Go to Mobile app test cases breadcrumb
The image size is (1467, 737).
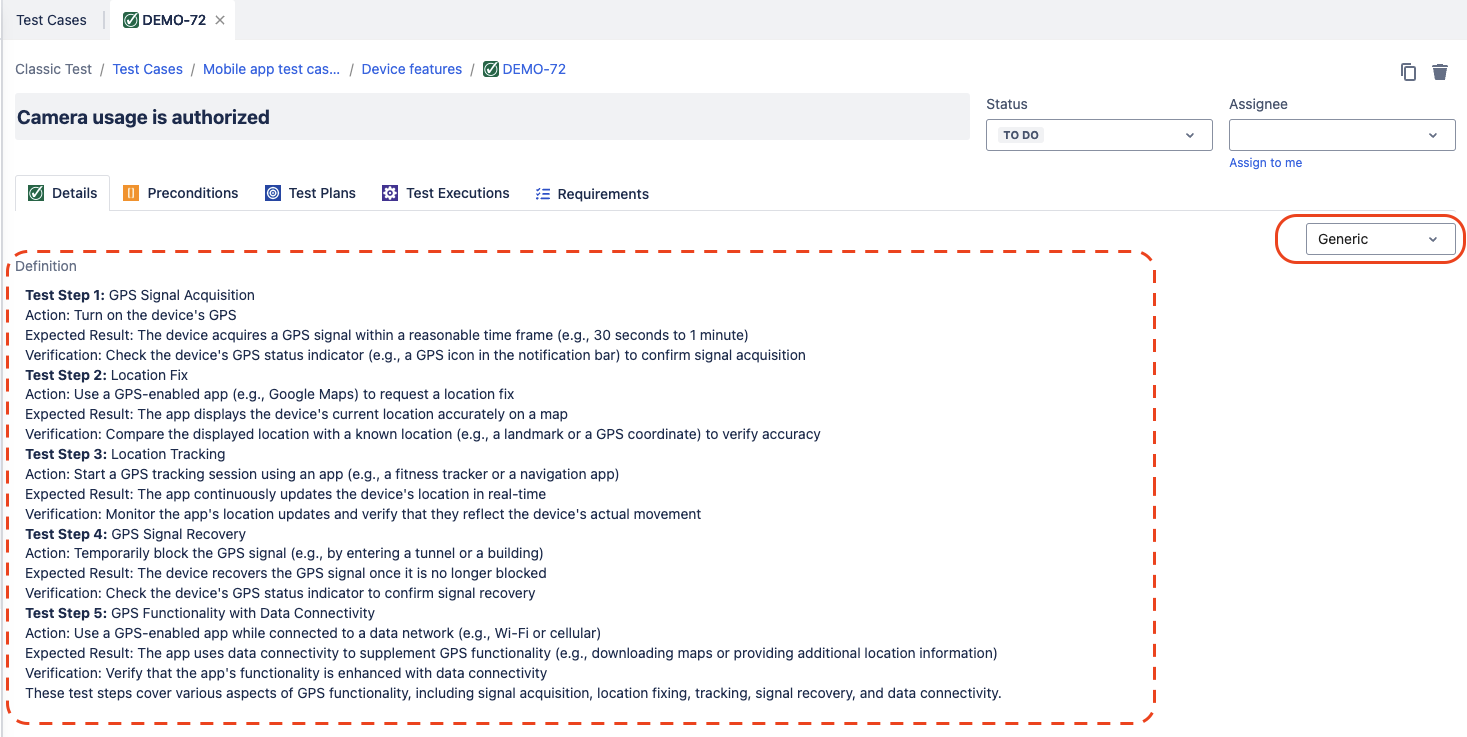(271, 69)
